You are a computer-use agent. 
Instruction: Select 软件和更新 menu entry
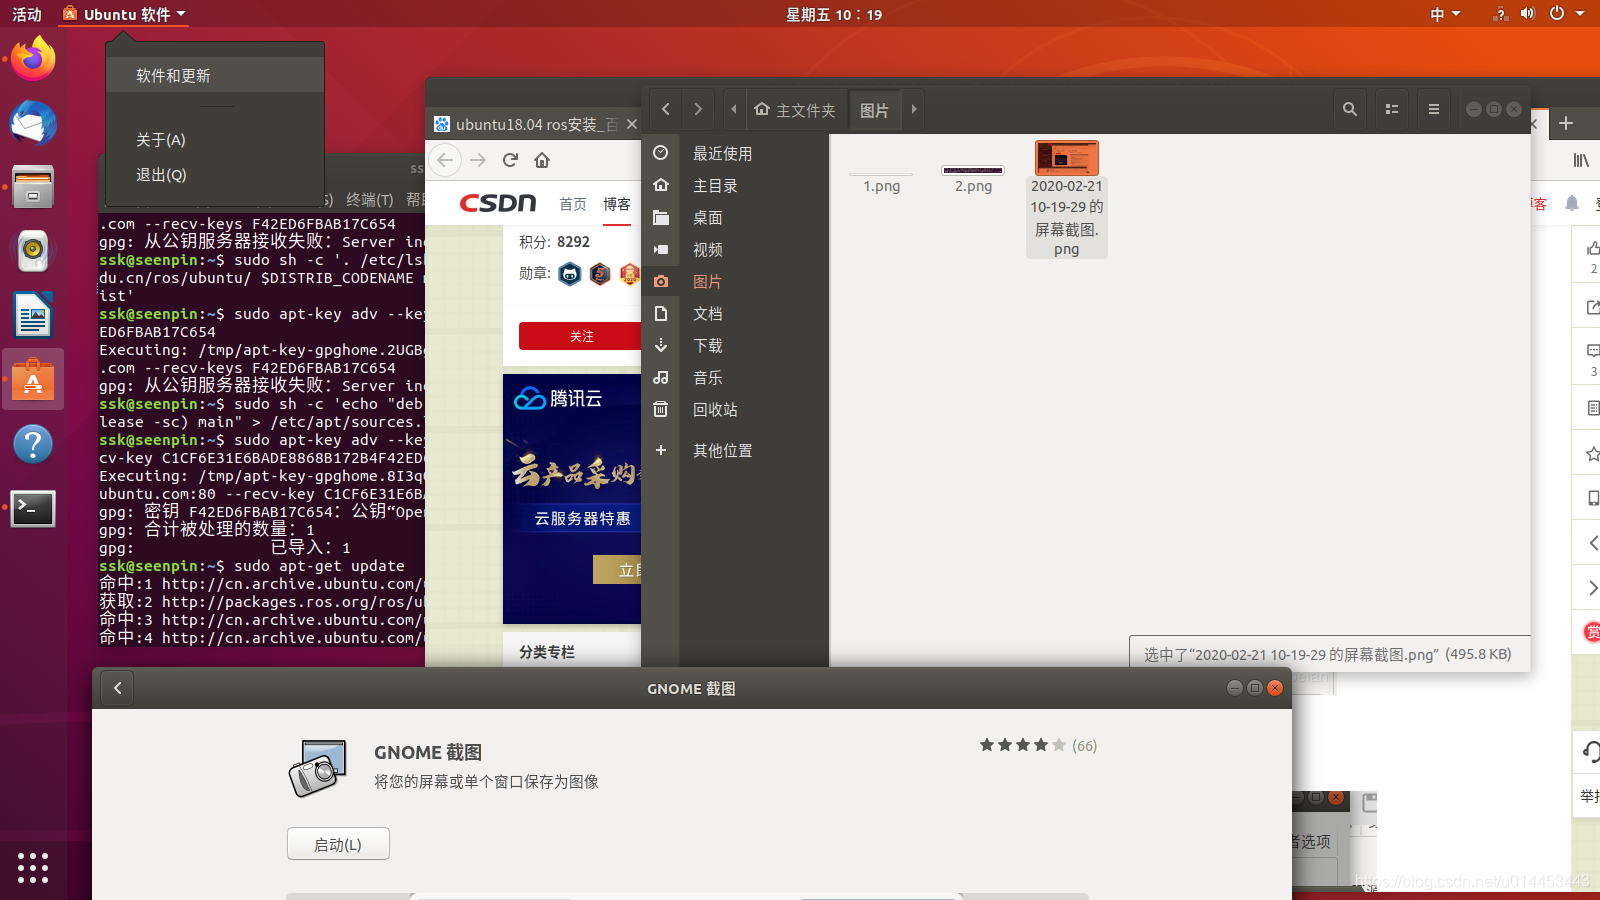pyautogui.click(x=215, y=75)
